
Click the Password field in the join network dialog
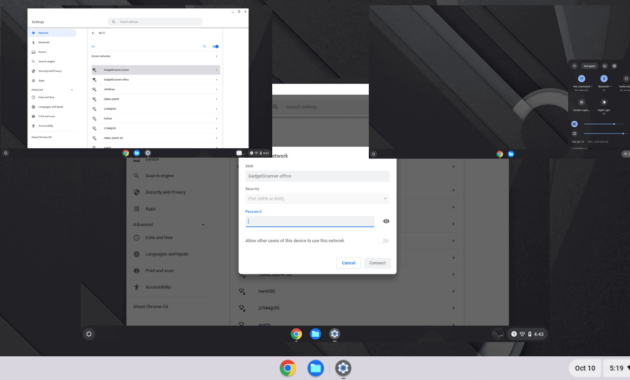pyautogui.click(x=310, y=221)
